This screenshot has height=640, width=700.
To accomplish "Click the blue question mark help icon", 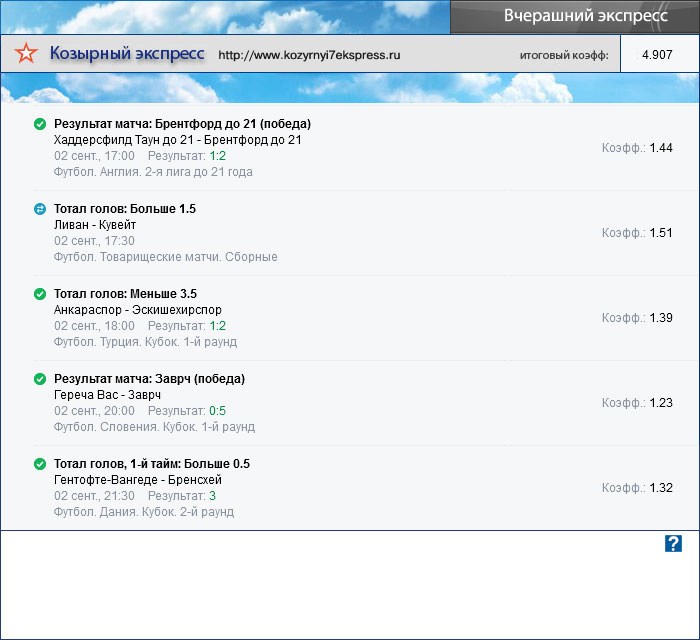I will 673,544.
